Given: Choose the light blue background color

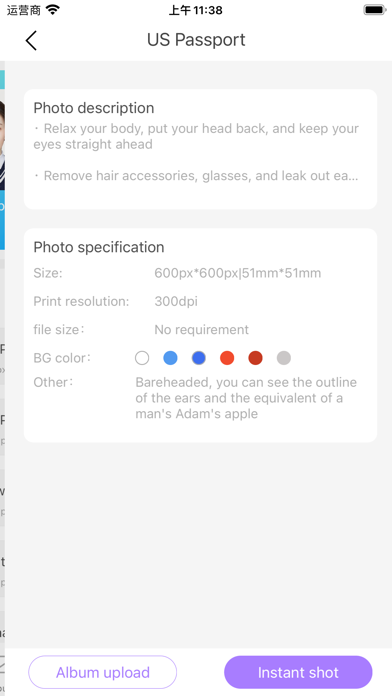Looking at the screenshot, I should coord(170,358).
